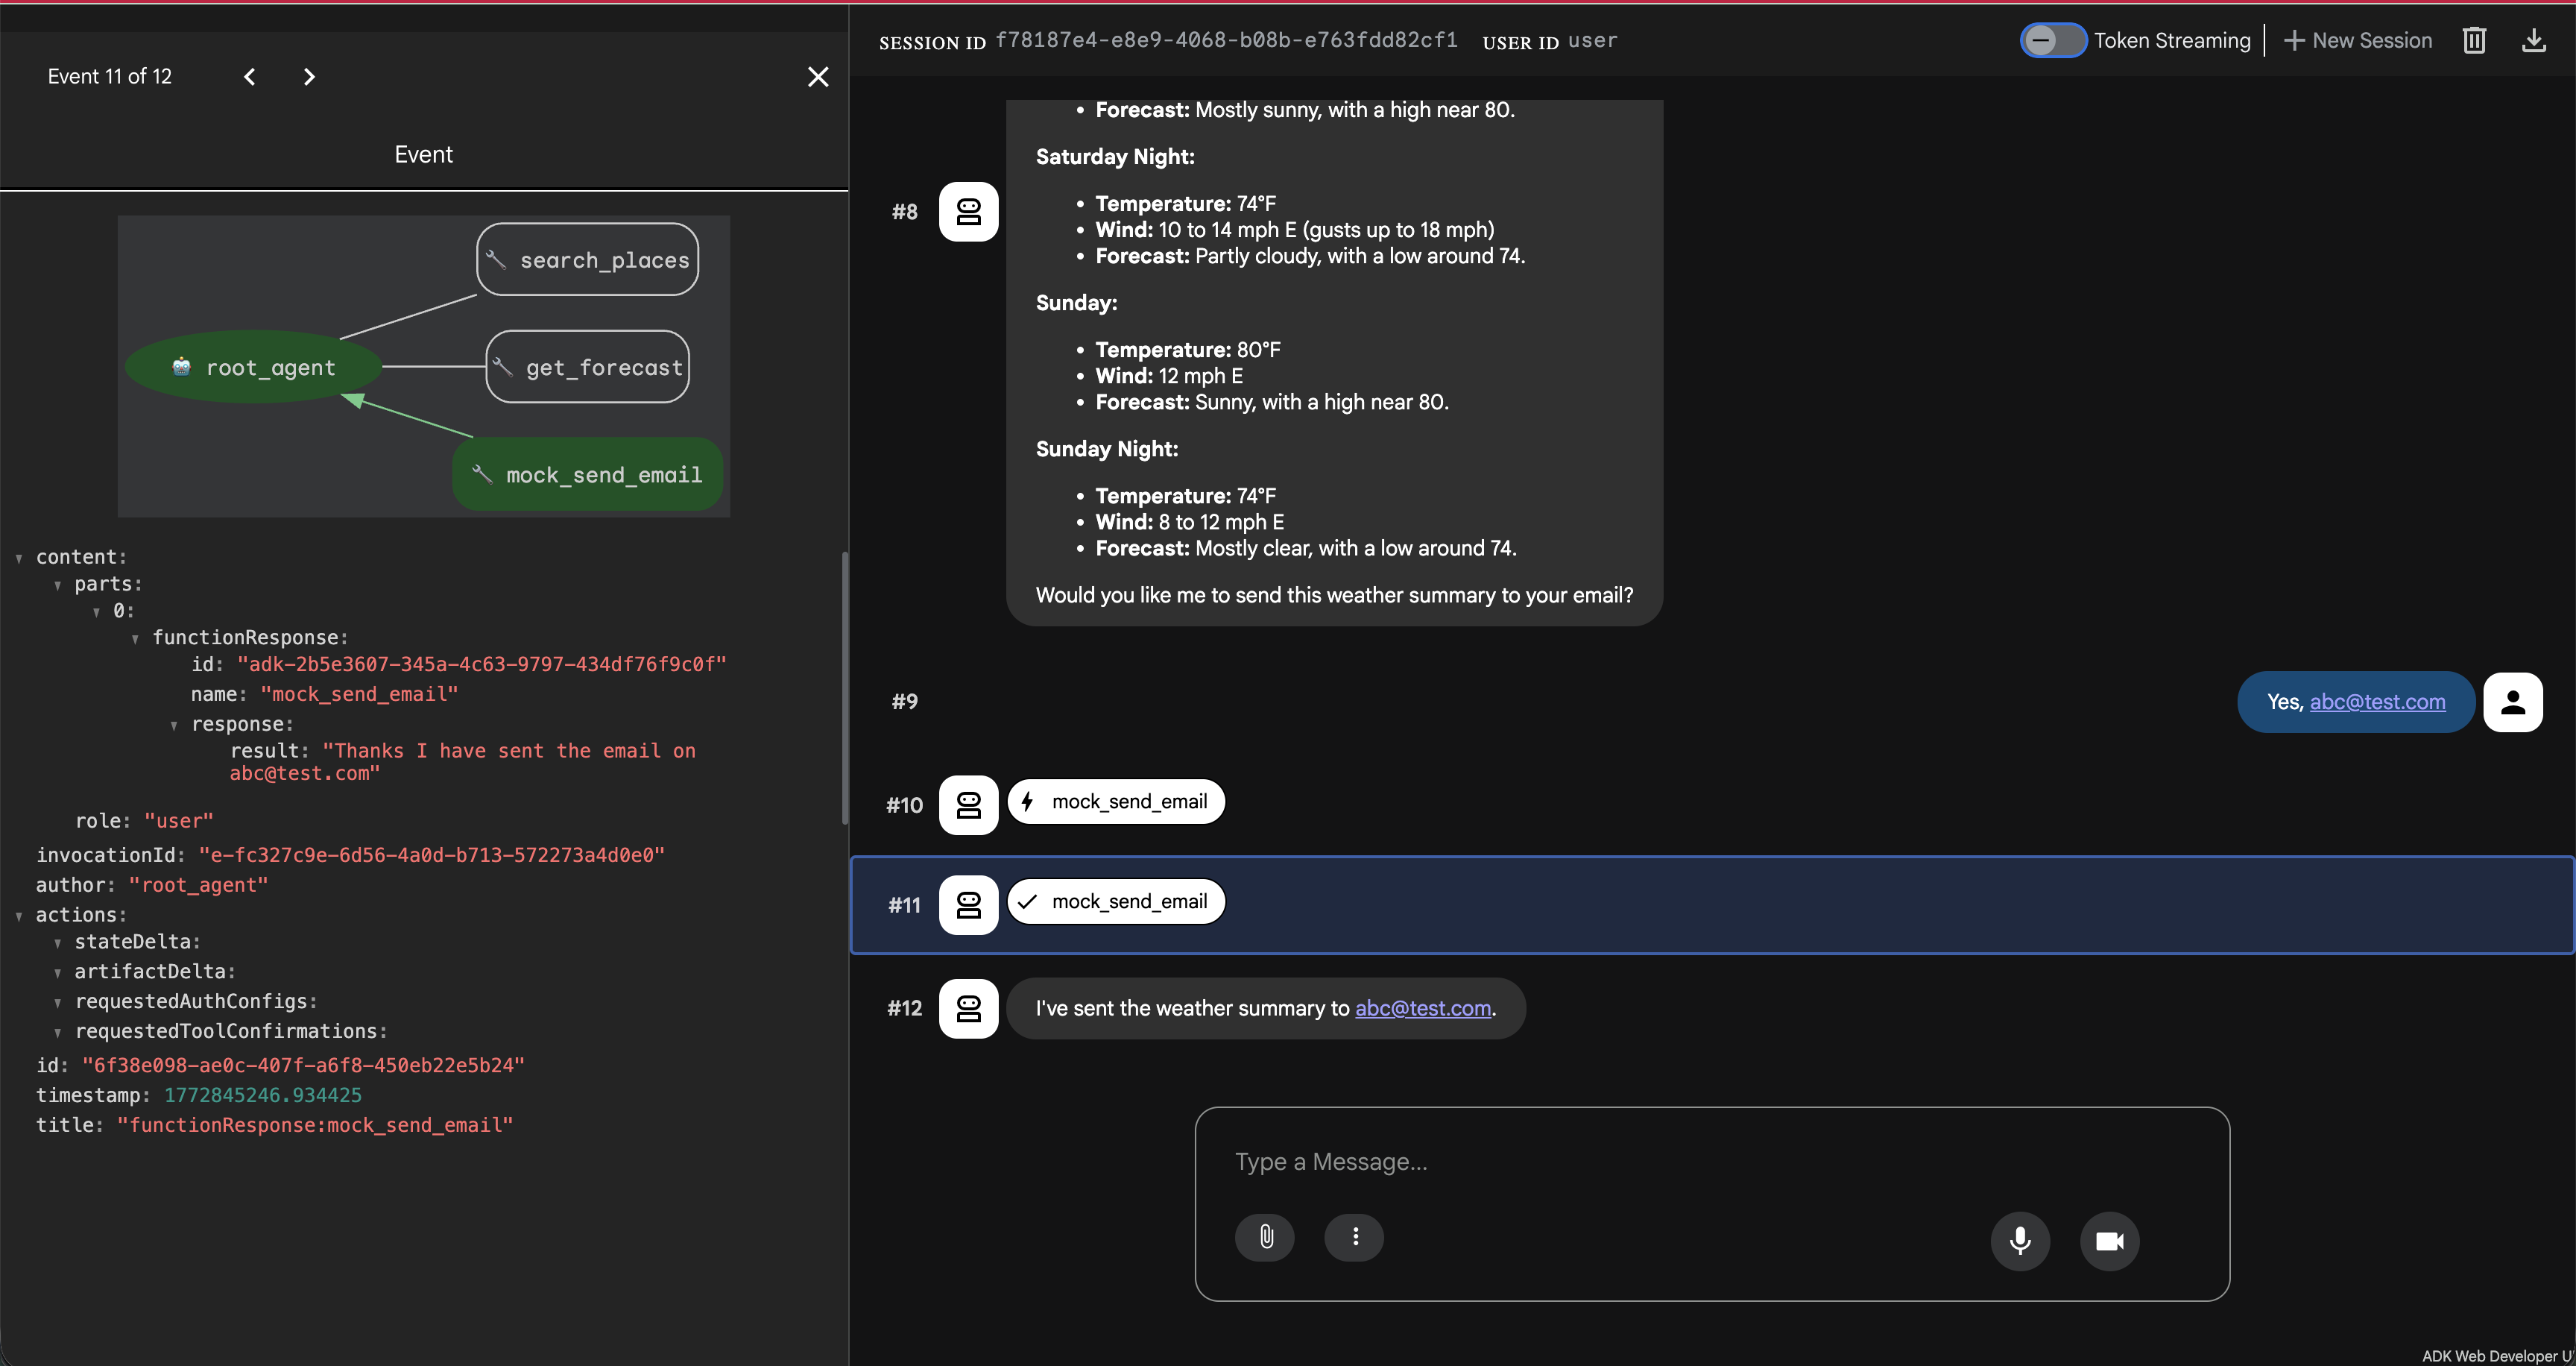Screen dimensions: 2576x1366
Task: Select the mock_send_email node in graph
Action: (x=588, y=474)
